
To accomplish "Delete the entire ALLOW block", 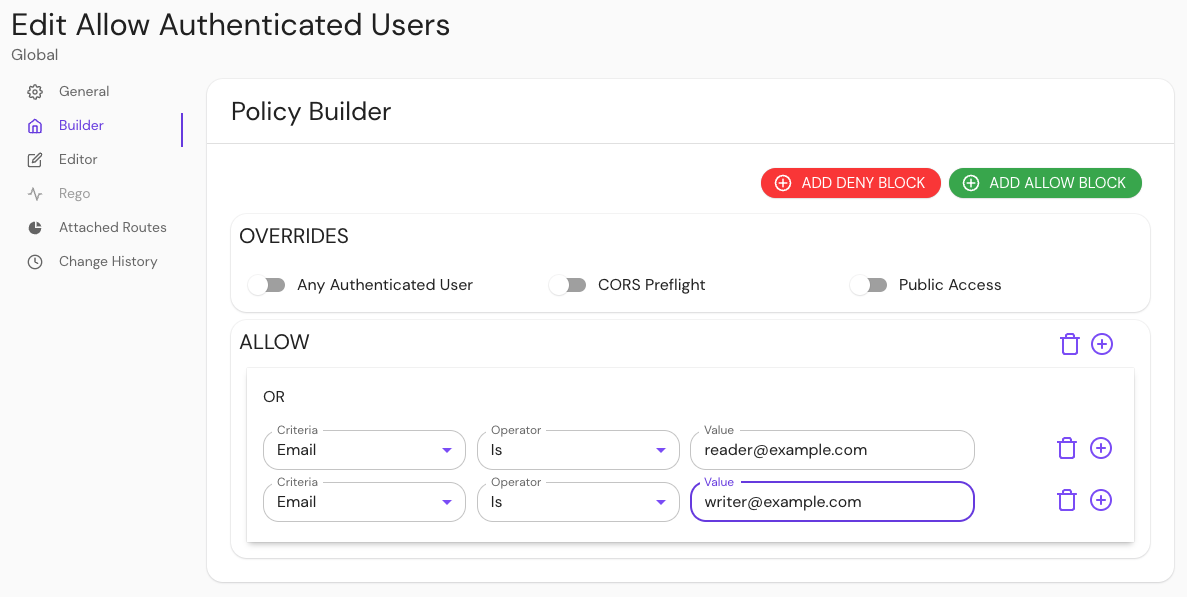I will 1069,344.
